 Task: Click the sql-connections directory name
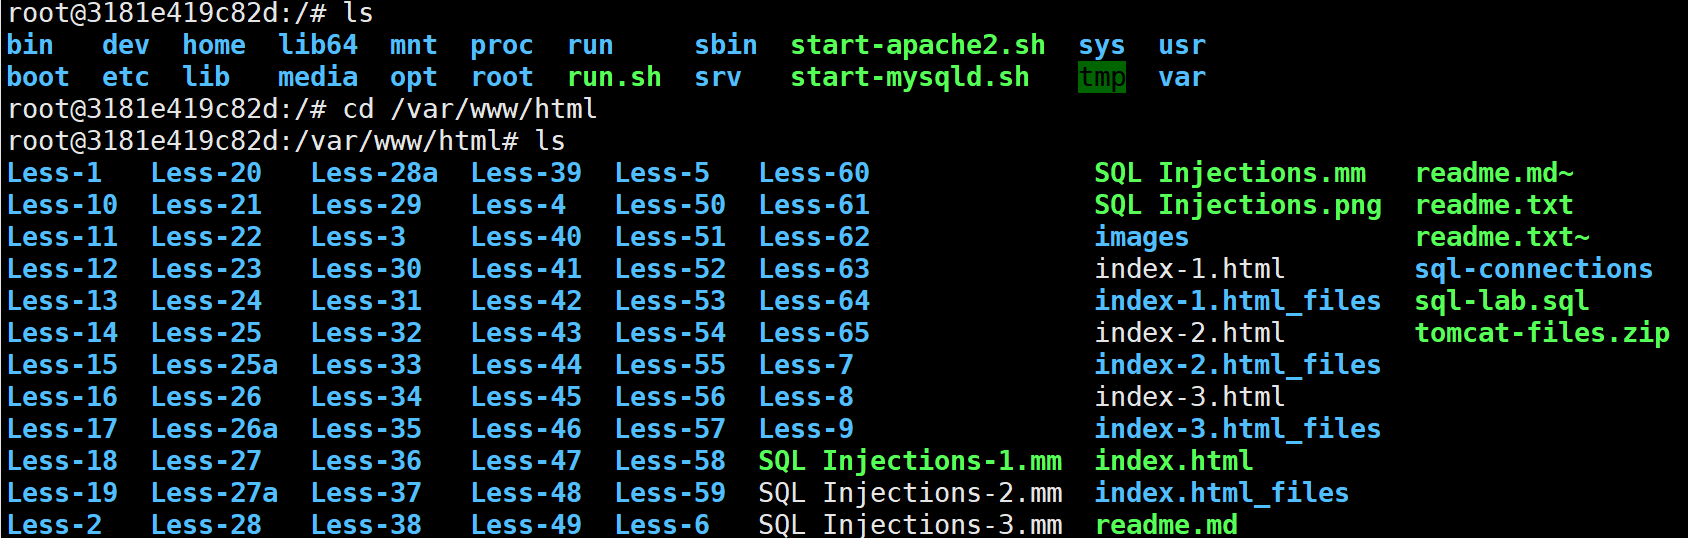[x=1534, y=269]
